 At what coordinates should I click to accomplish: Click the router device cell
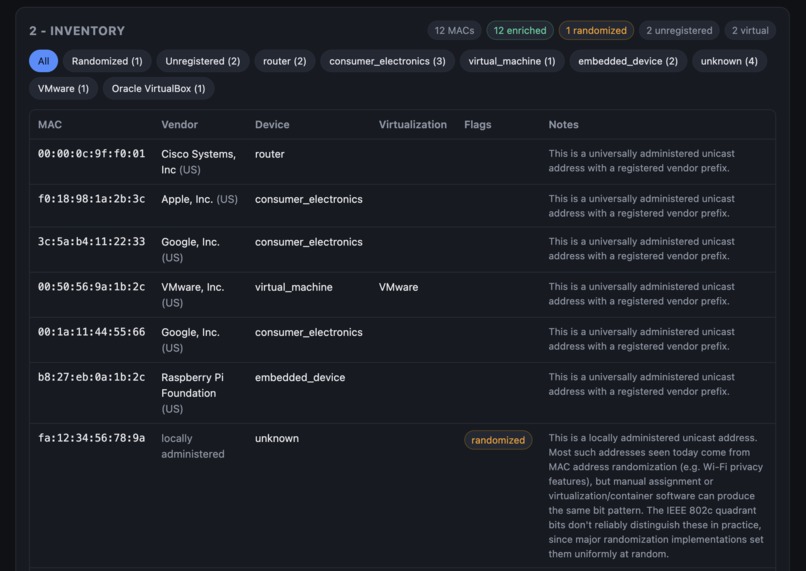point(269,154)
